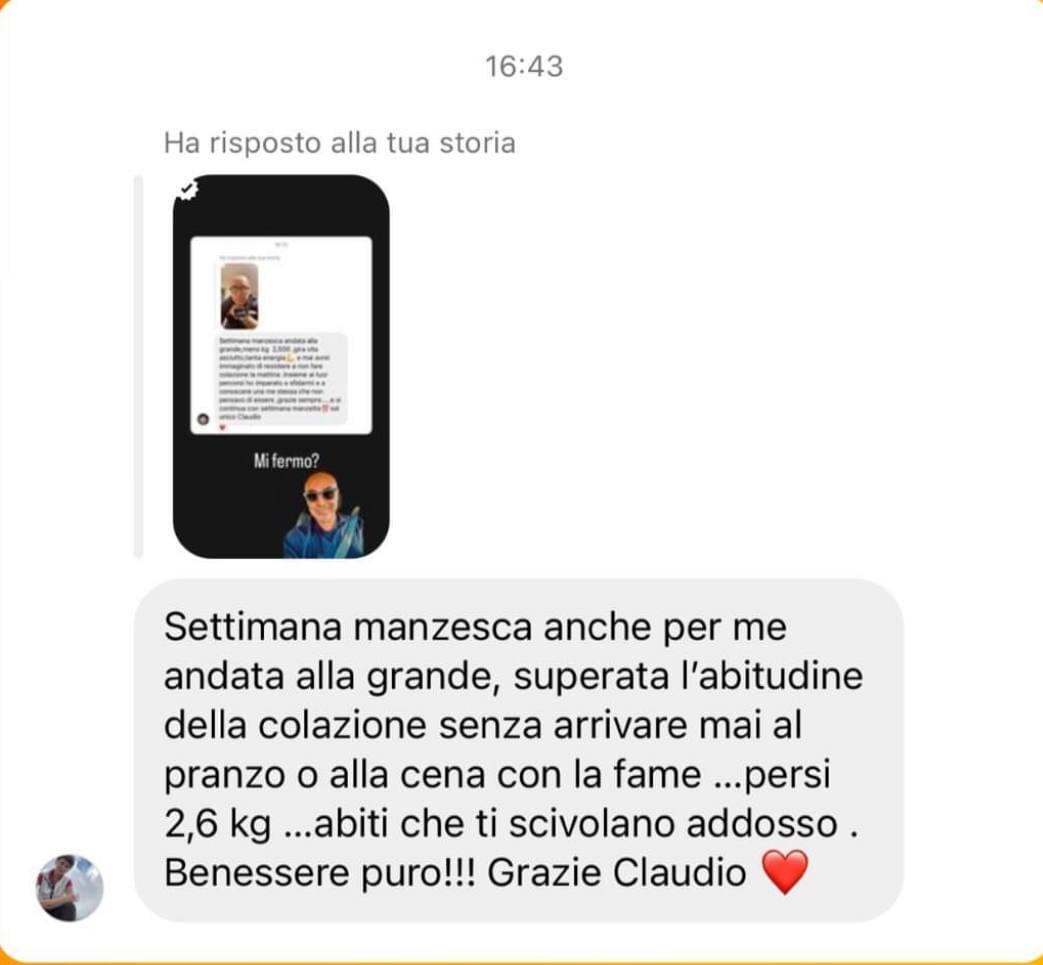1043x965 pixels.
Task: Click bald man photo inside story preview
Action: [x=239, y=297]
